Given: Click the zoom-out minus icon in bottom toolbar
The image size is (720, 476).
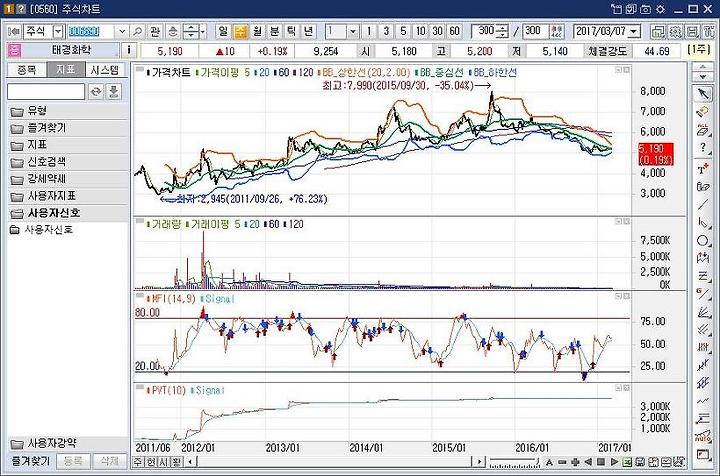Looking at the screenshot, I should (562, 462).
